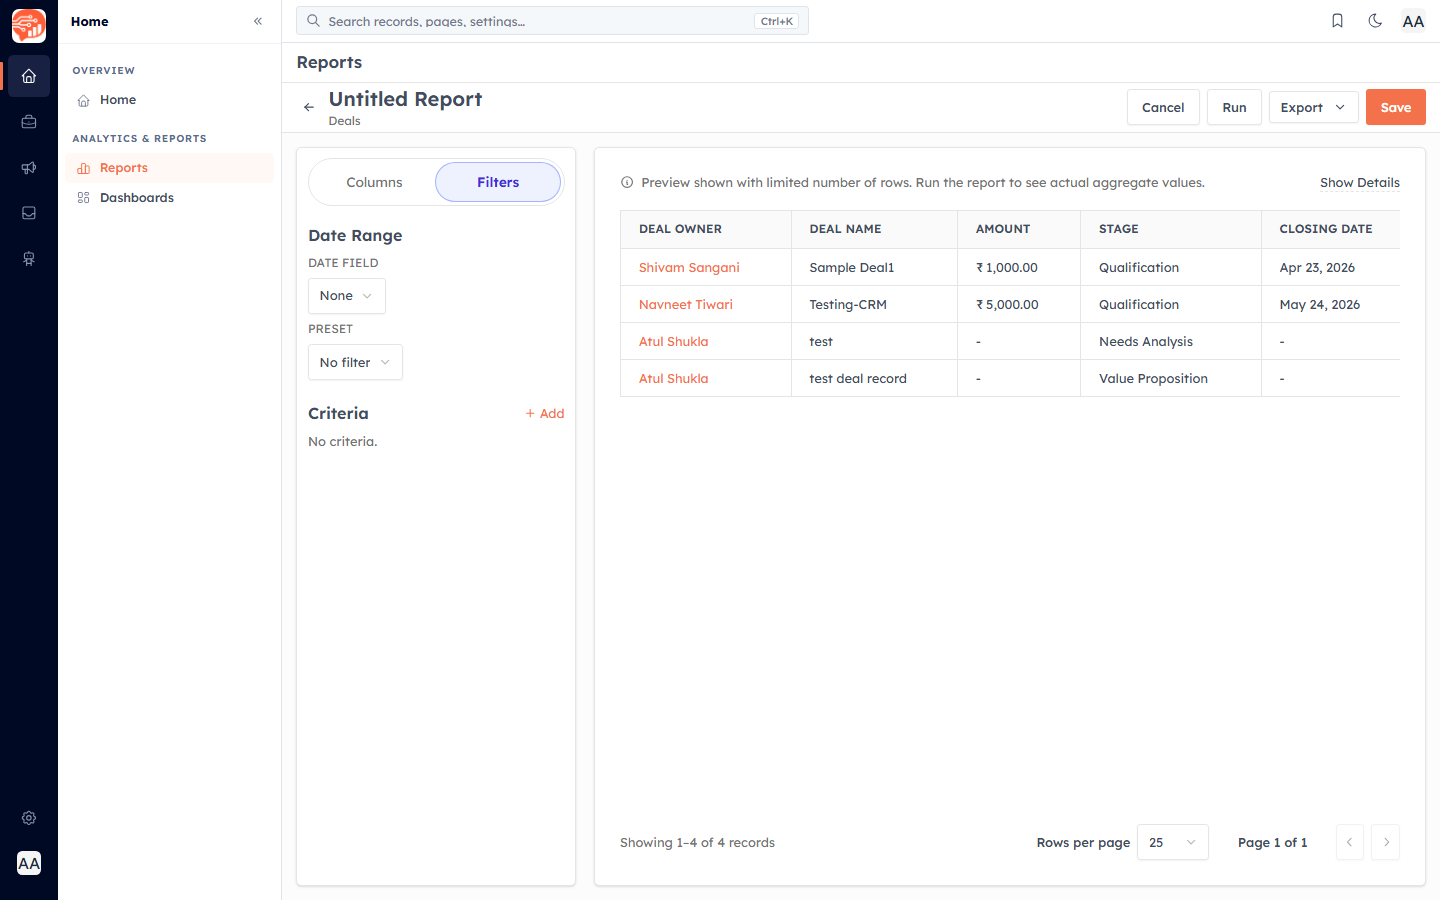The width and height of the screenshot is (1440, 900).
Task: Open the support agent icon in rail
Action: [x=29, y=259]
